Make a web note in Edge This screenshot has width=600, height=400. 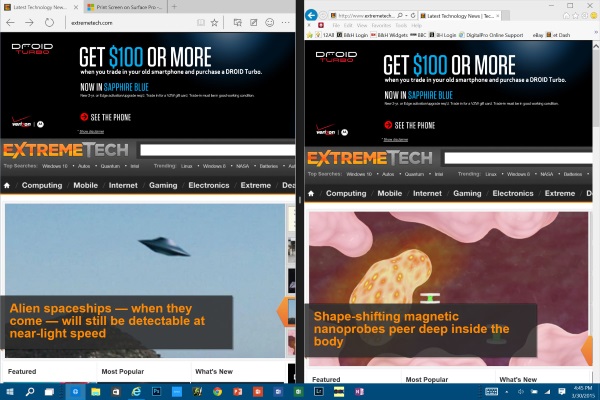[254, 23]
